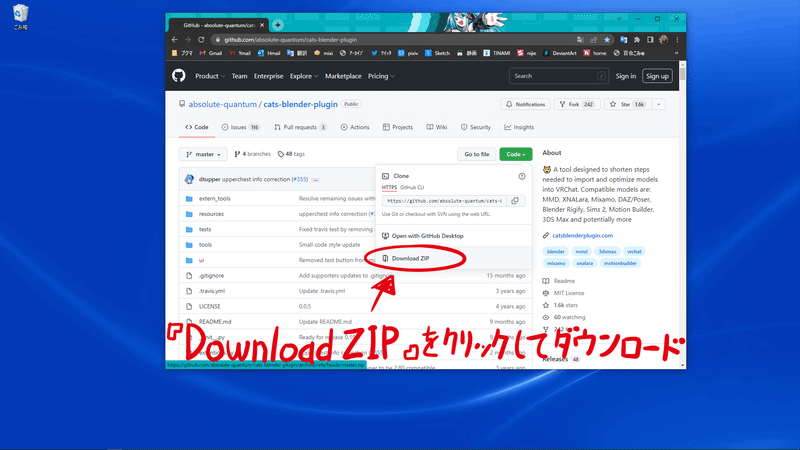Click the Notifications bell button
This screenshot has width=800, height=450.
(x=526, y=104)
